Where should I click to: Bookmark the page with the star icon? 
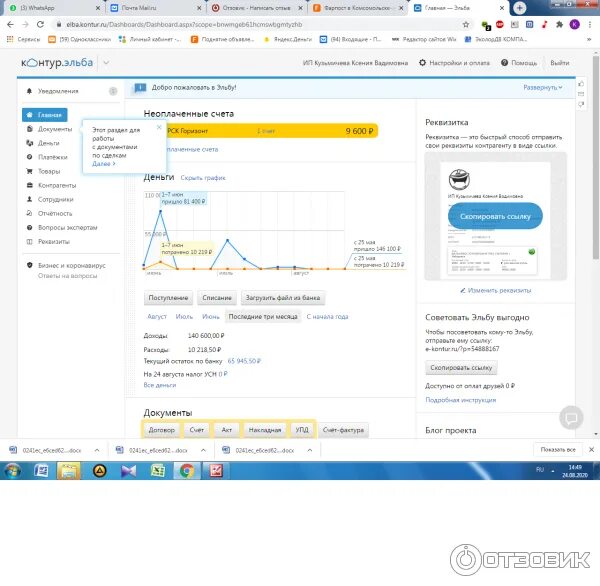tap(466, 24)
